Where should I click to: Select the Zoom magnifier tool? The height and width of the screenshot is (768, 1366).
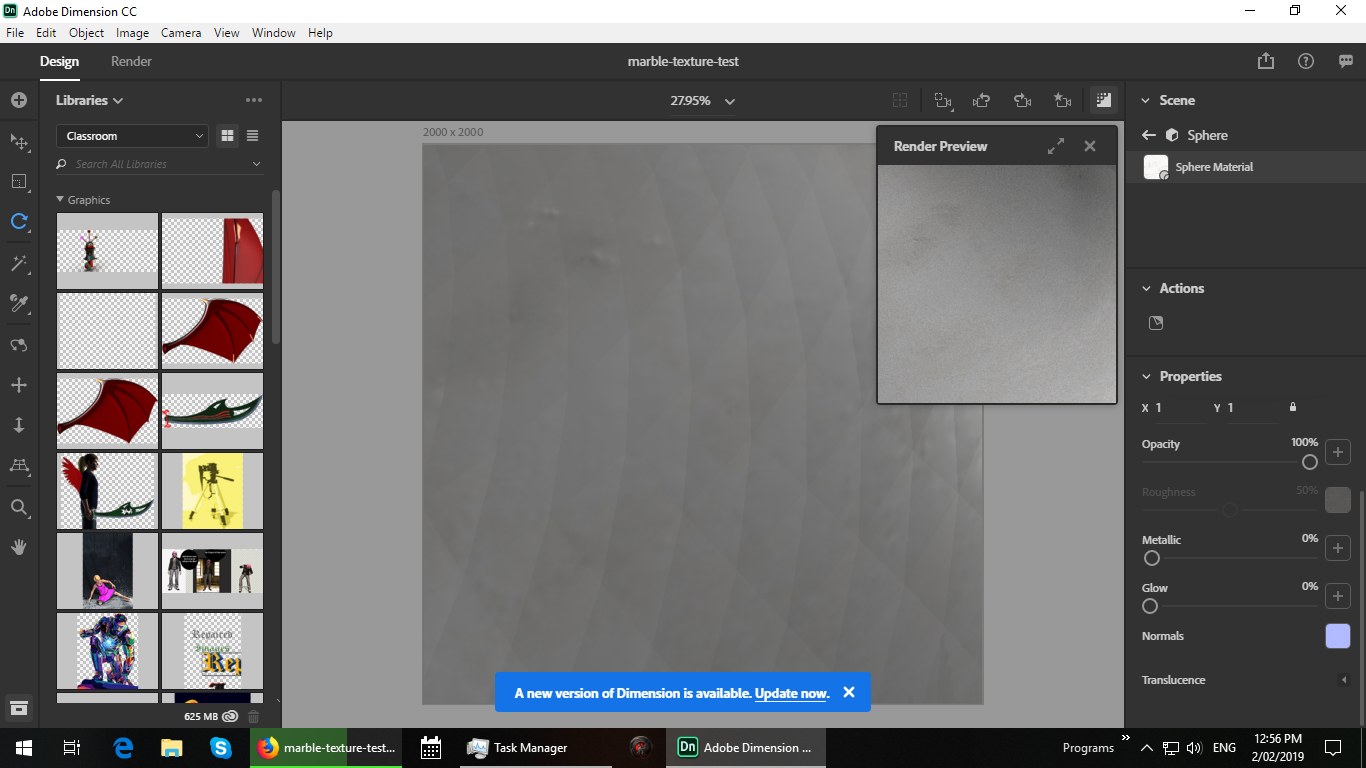19,507
